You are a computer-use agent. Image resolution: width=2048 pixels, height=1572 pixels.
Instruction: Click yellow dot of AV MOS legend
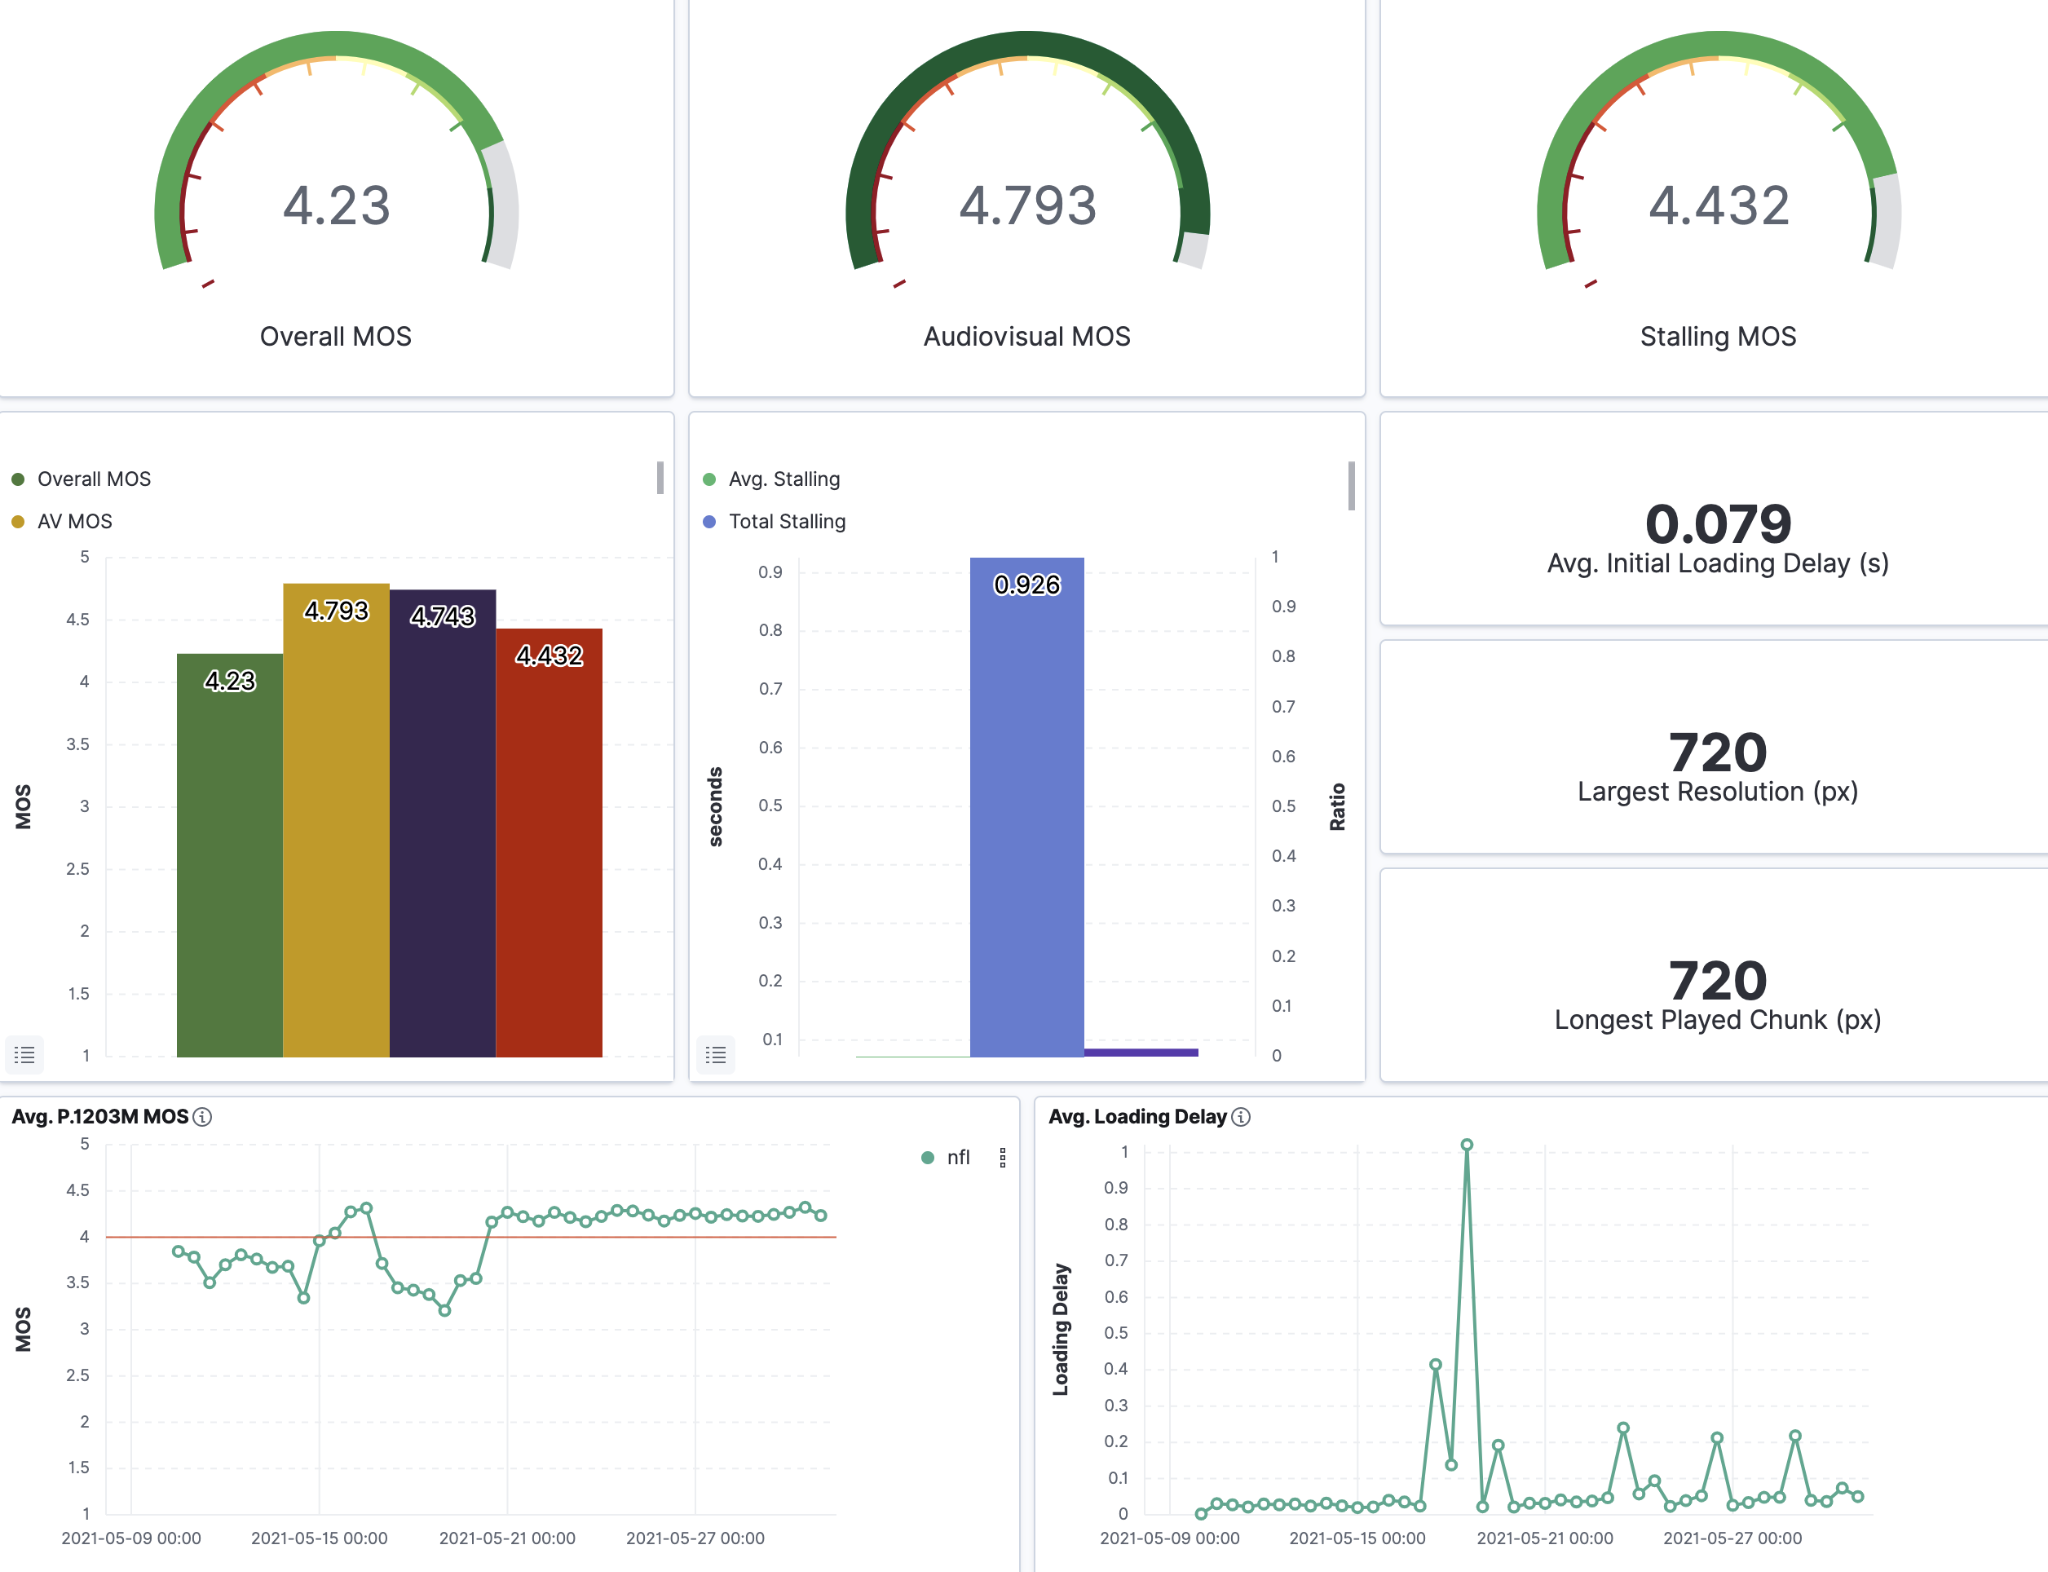point(18,521)
